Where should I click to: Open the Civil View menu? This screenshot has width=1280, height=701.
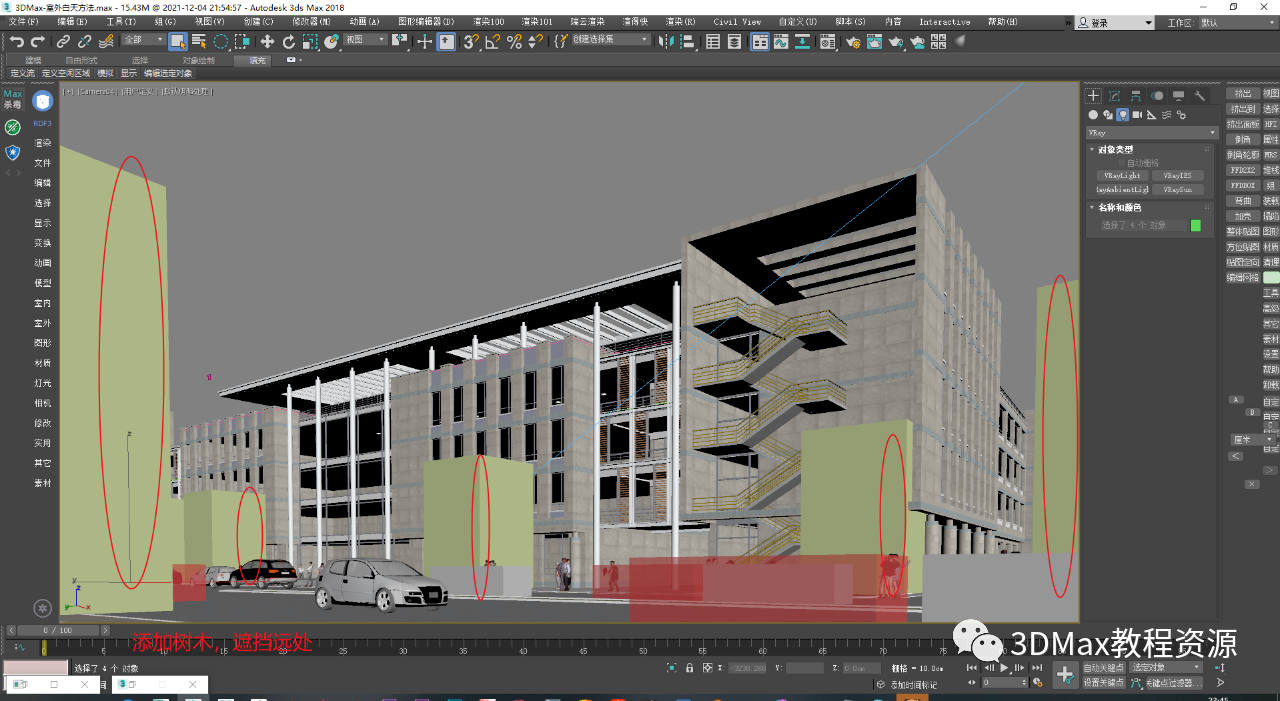[x=737, y=21]
